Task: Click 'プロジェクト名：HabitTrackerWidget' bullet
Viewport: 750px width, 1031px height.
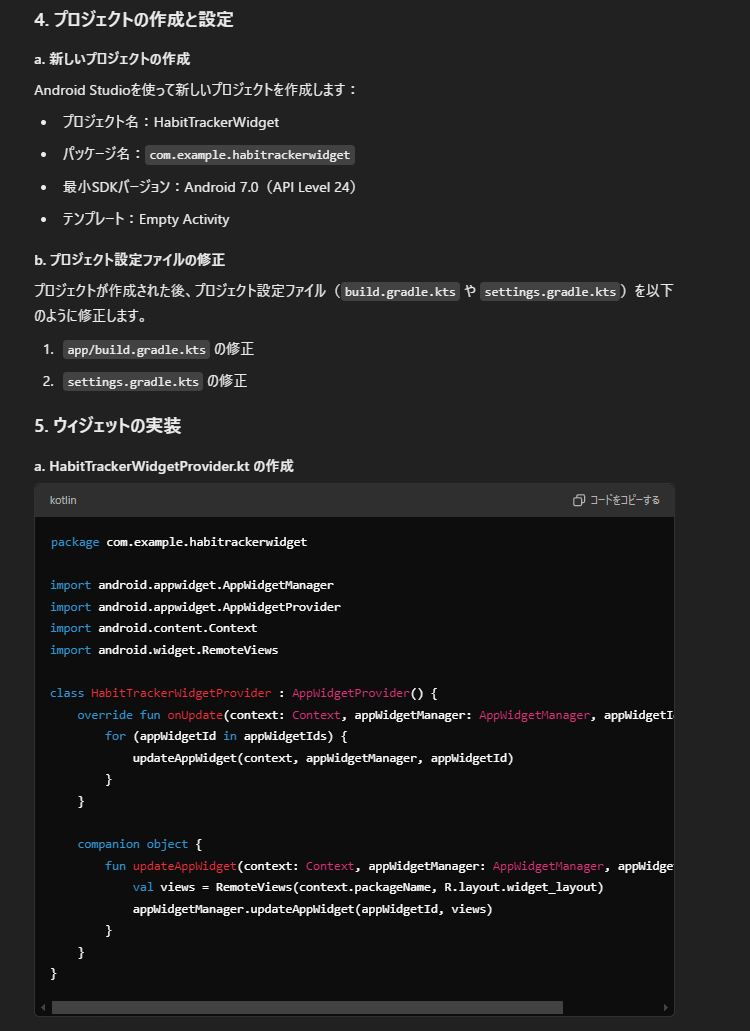Action: click(171, 122)
